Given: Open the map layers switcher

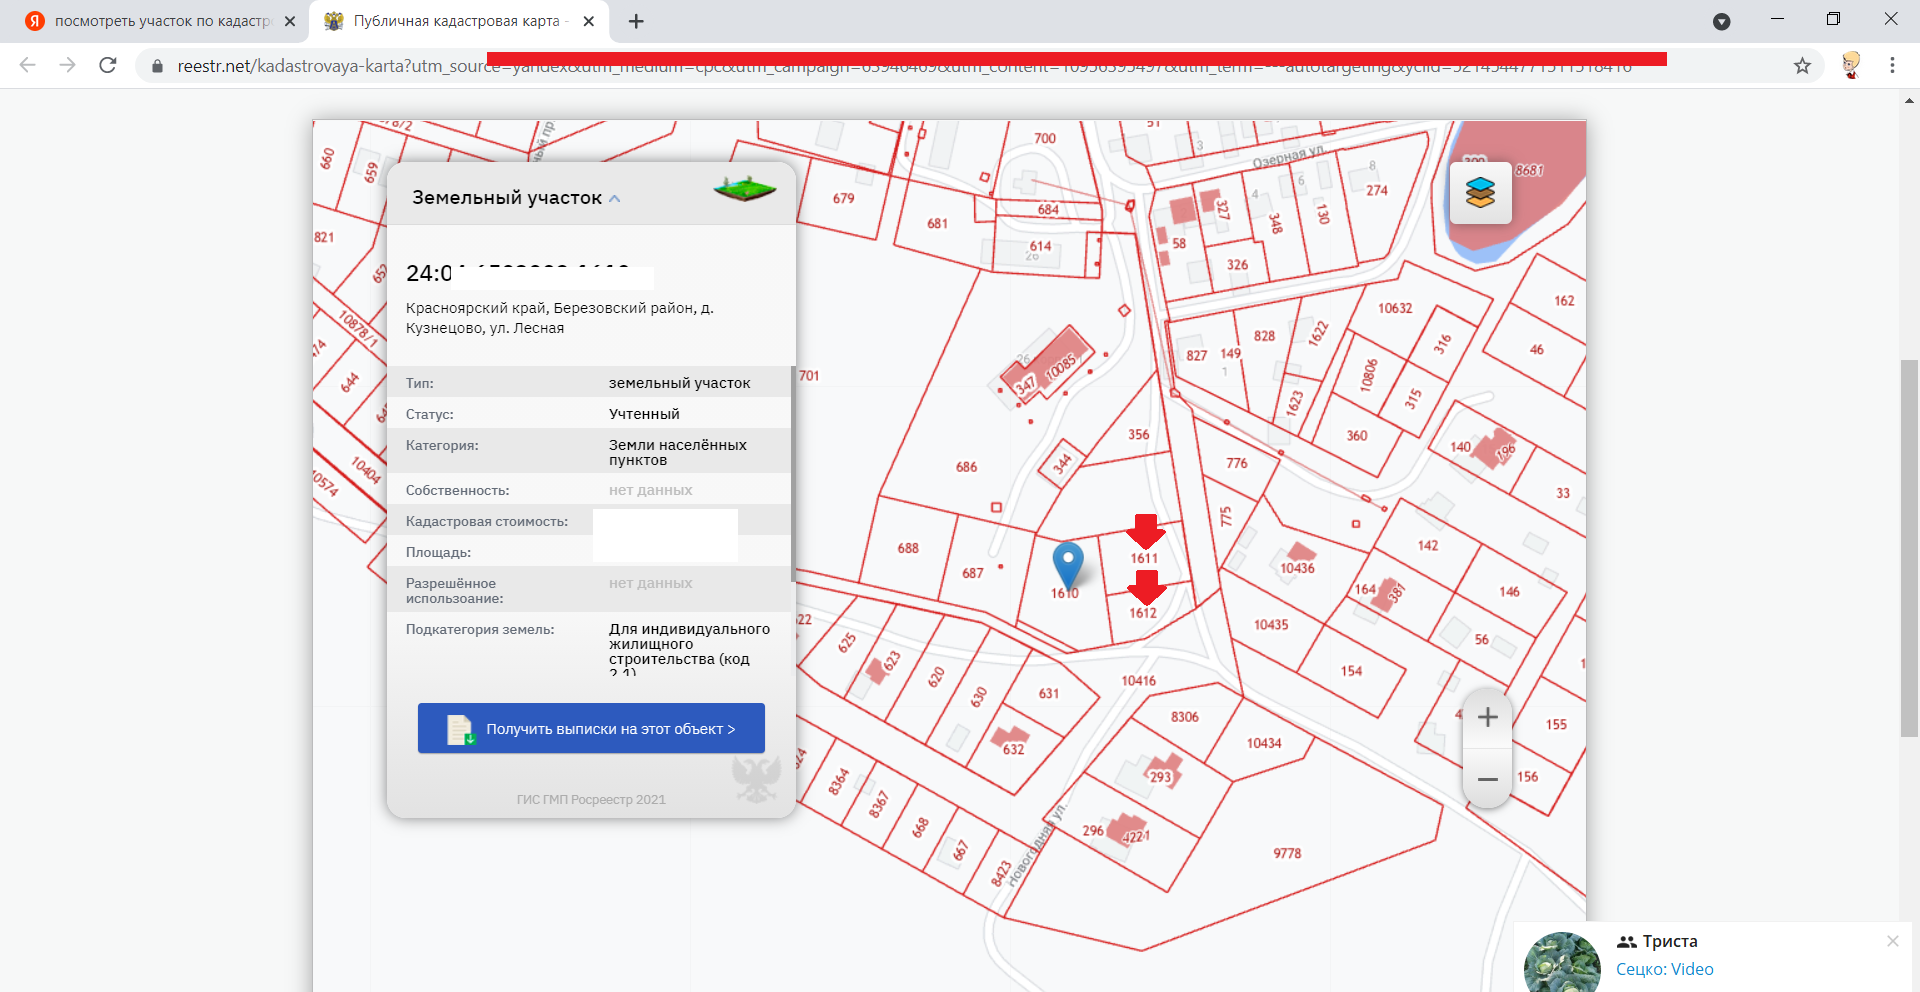Looking at the screenshot, I should [x=1480, y=192].
